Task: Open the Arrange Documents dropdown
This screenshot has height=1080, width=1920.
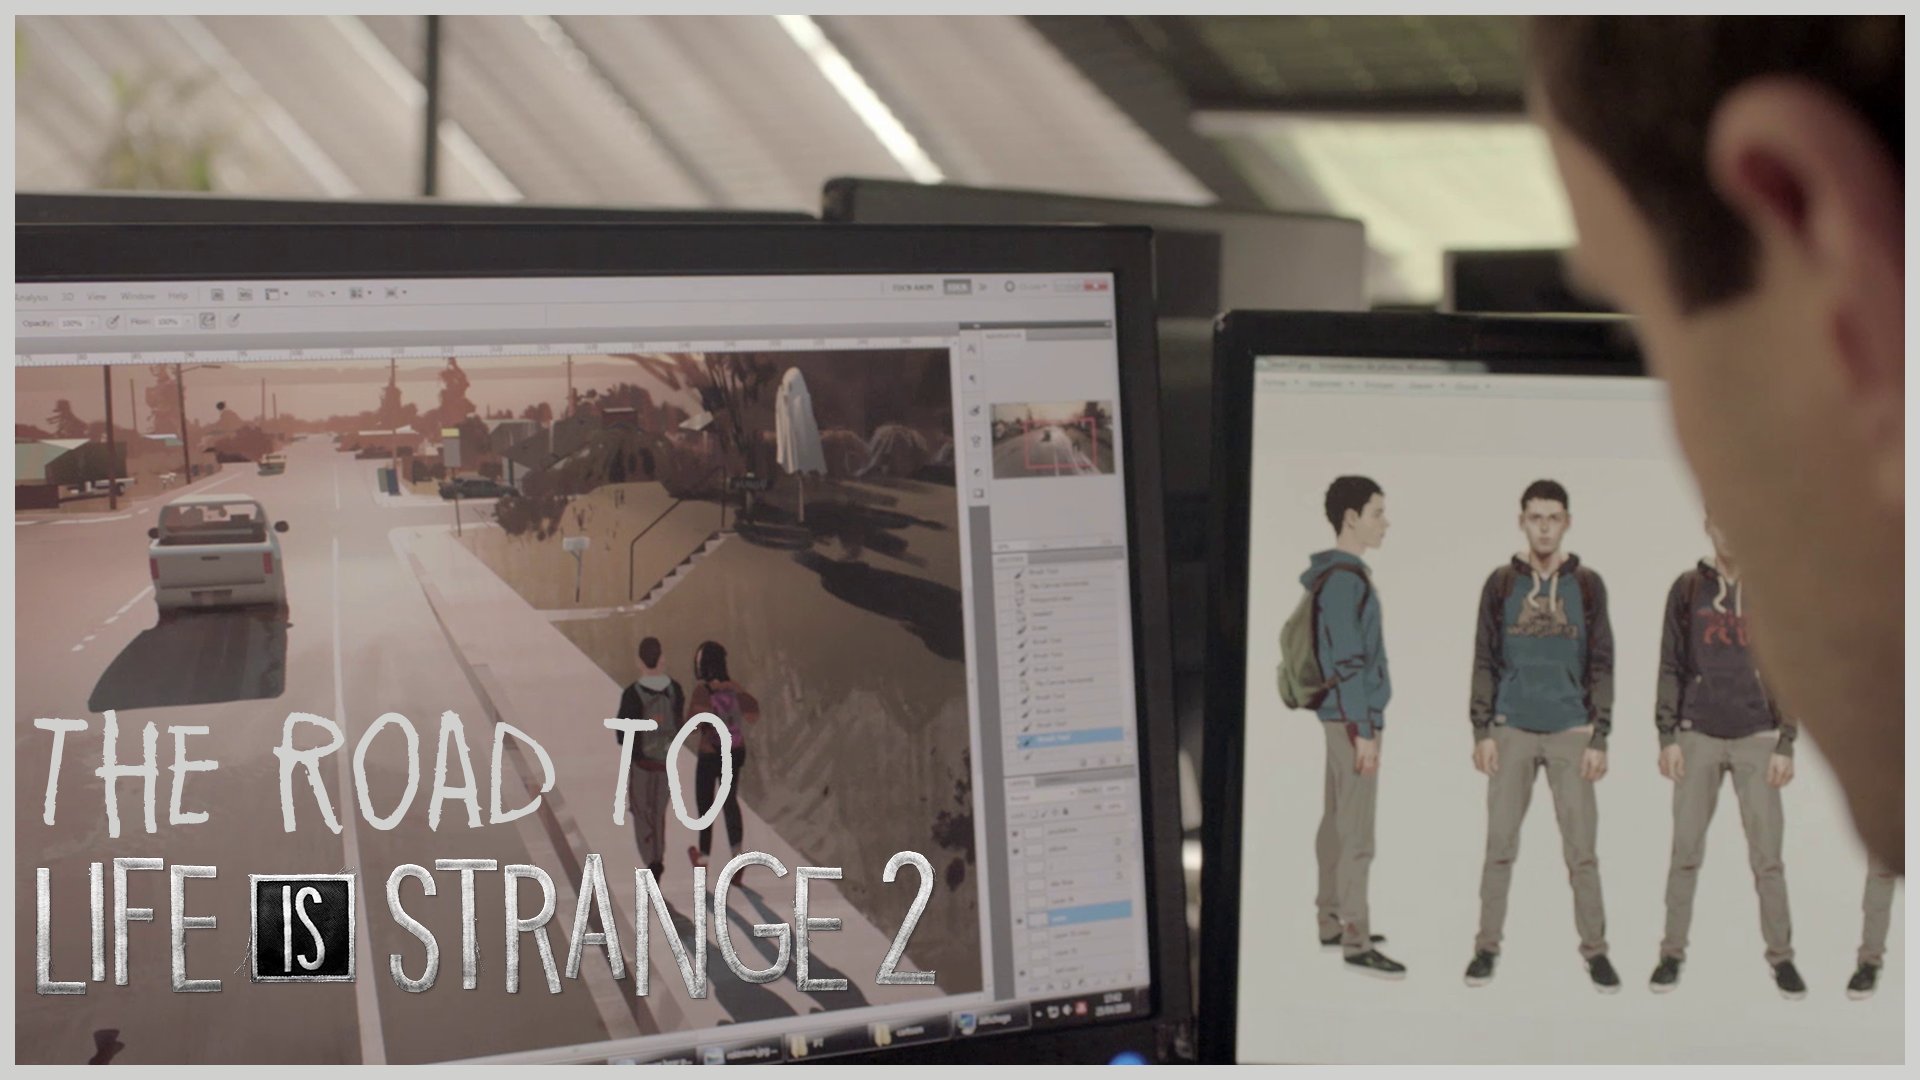Action: 360,294
